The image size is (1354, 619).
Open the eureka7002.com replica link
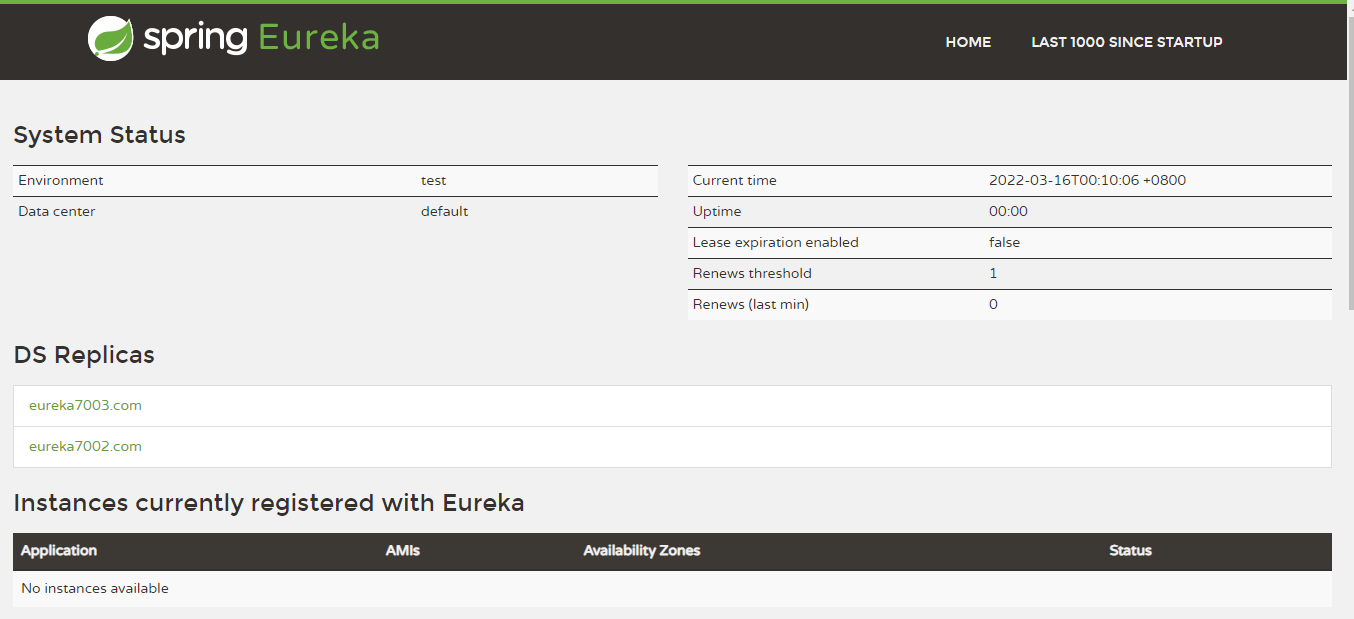[85, 446]
